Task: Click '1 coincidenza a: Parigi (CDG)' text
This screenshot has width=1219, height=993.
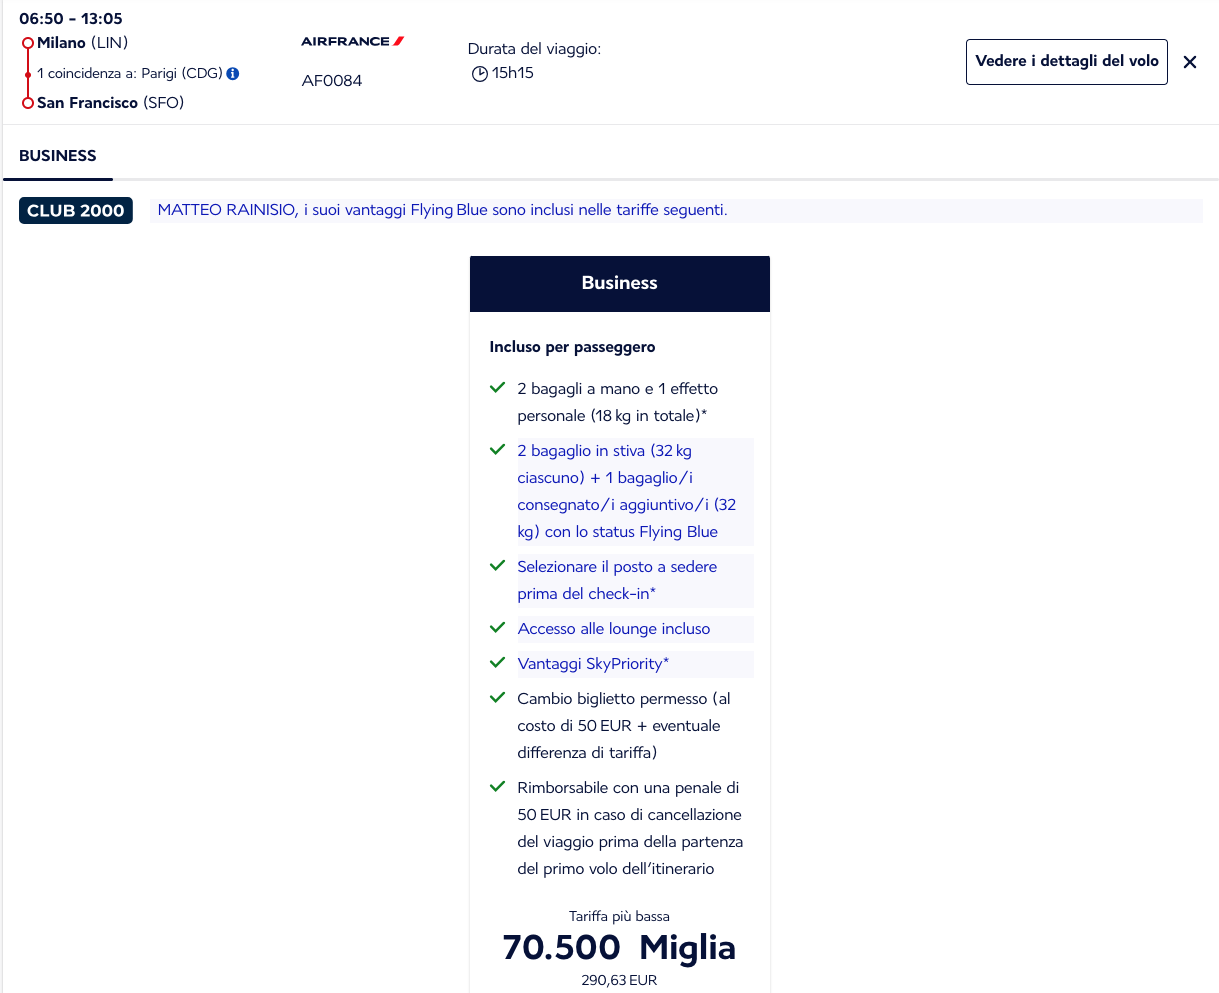Action: pos(130,73)
